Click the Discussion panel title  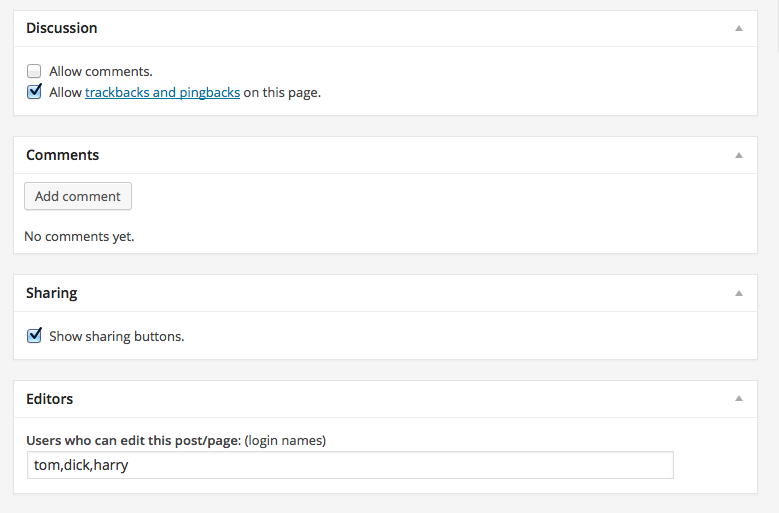point(62,28)
